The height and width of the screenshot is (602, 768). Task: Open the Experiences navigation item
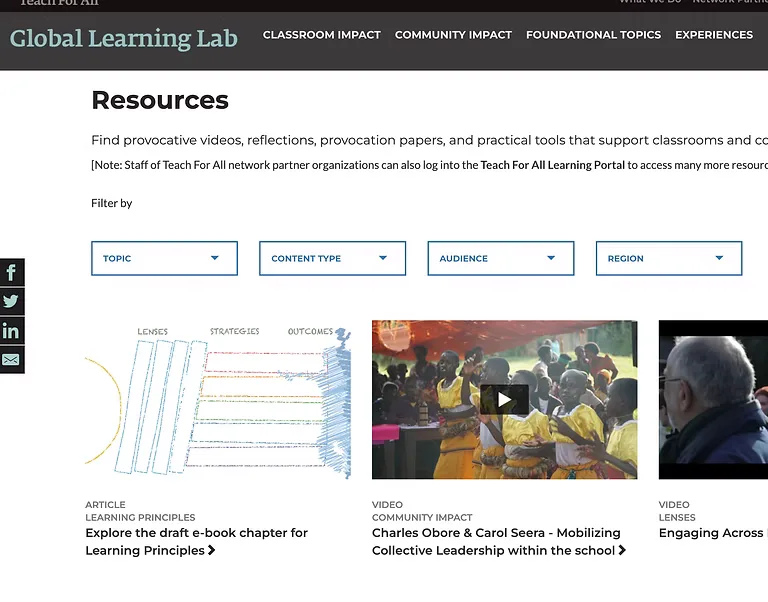[714, 35]
